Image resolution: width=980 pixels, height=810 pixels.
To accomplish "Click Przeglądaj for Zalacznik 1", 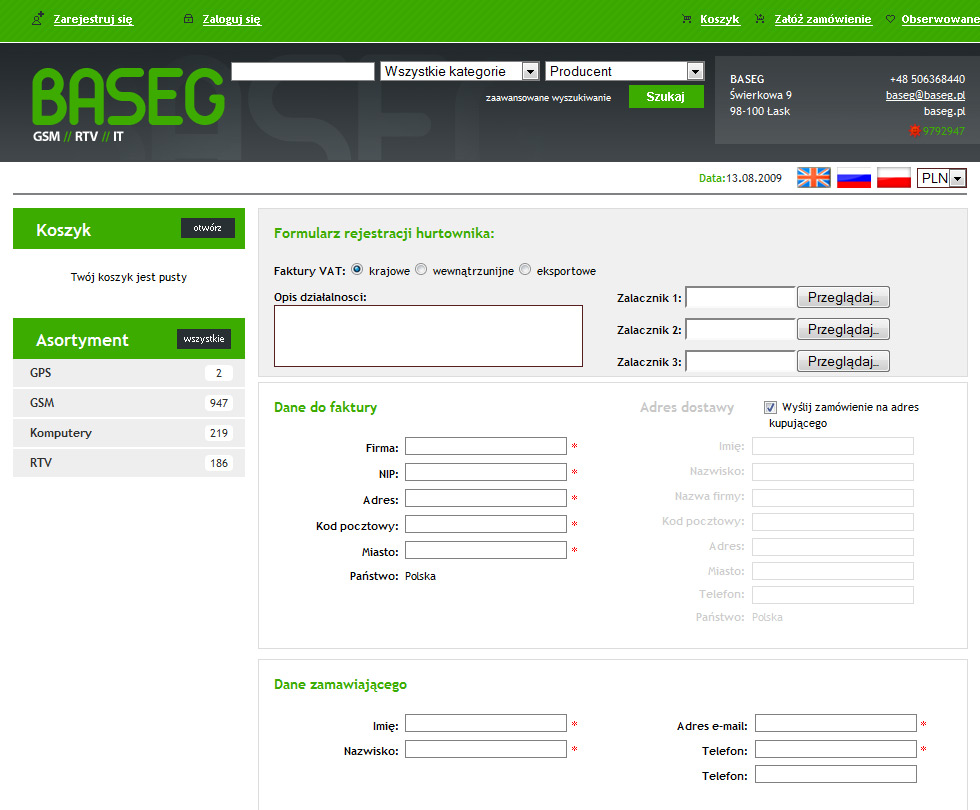I will [843, 298].
